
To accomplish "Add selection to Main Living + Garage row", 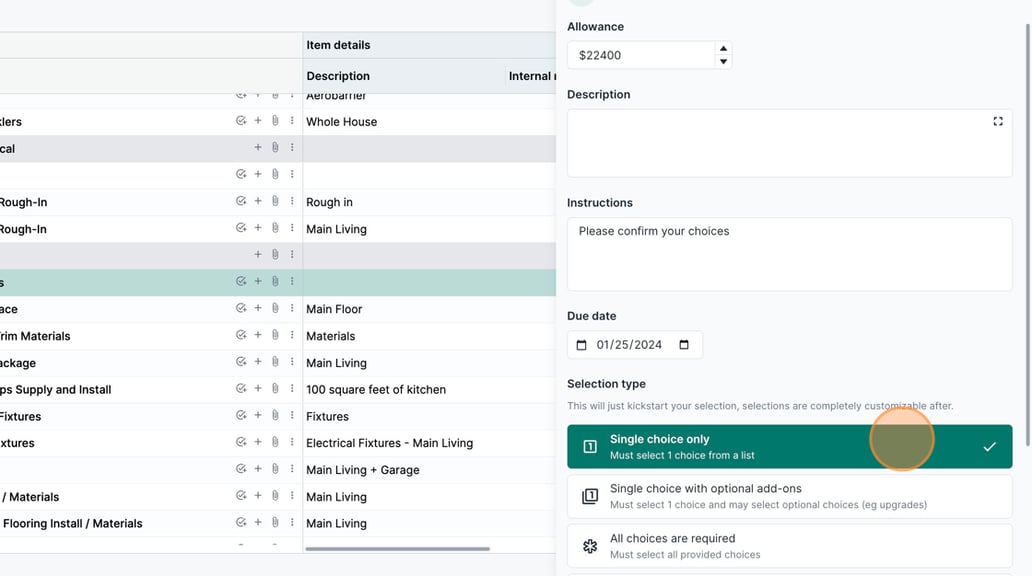I will 241,469.
